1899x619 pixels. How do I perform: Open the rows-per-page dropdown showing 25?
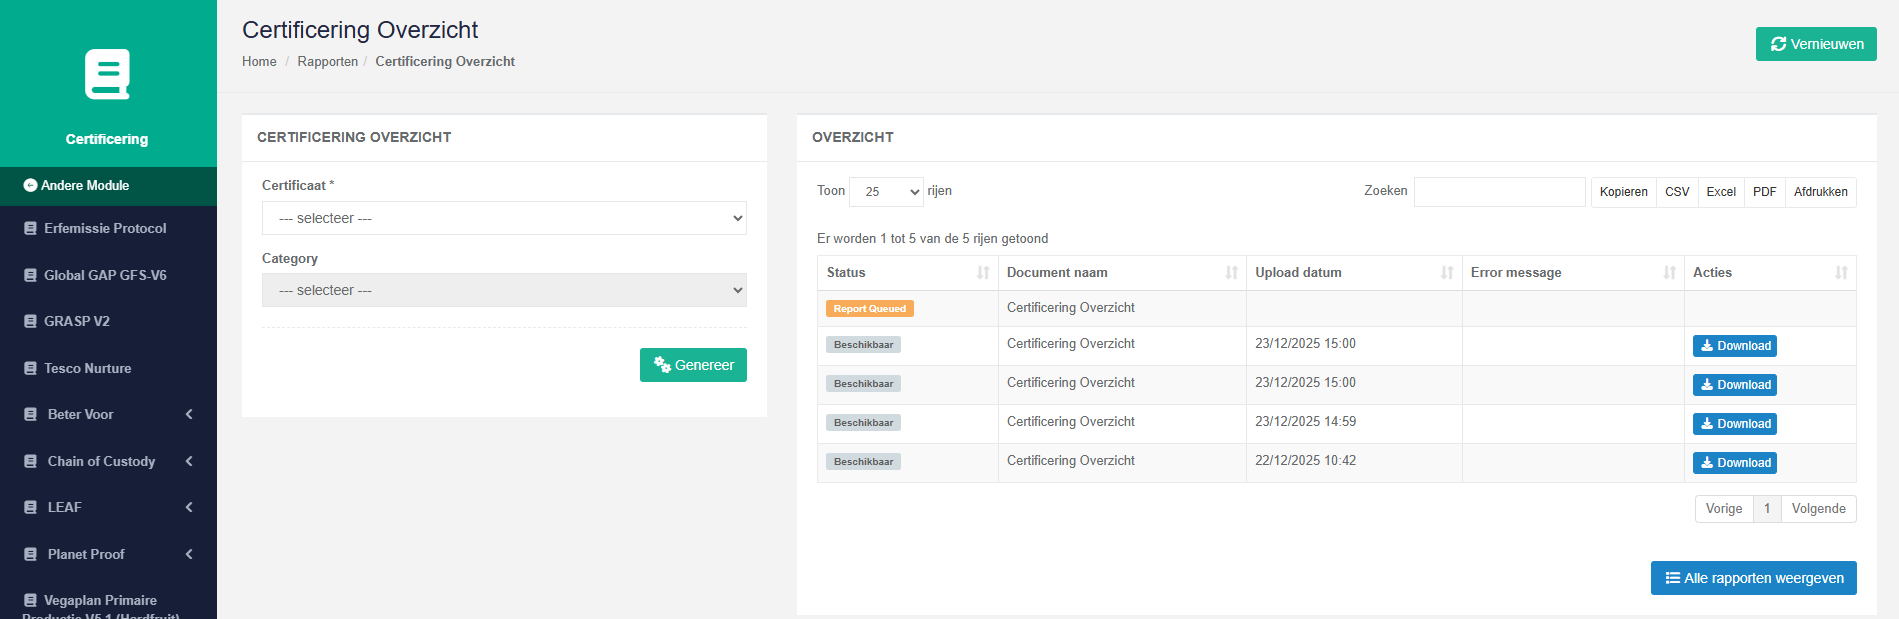tap(886, 191)
